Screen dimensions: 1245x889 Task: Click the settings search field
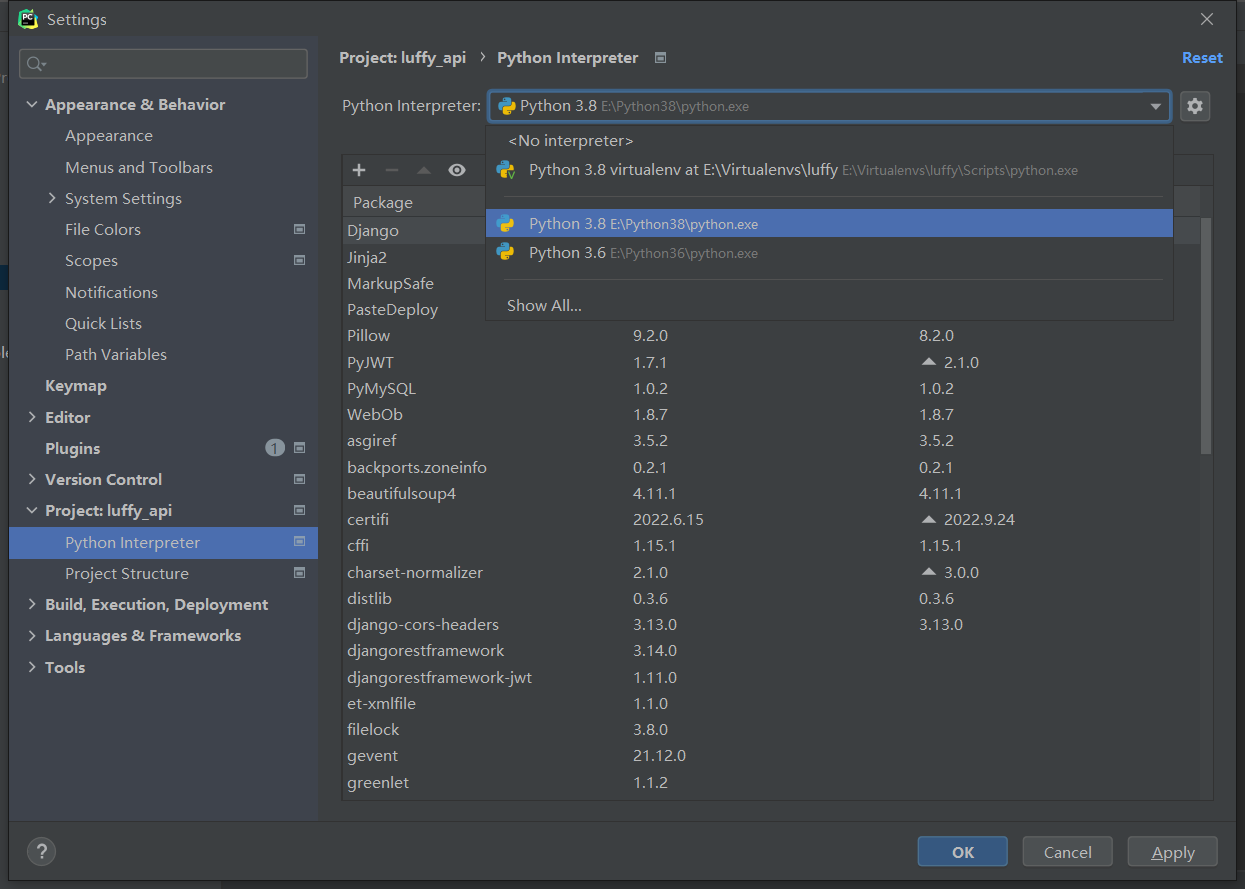[x=164, y=64]
